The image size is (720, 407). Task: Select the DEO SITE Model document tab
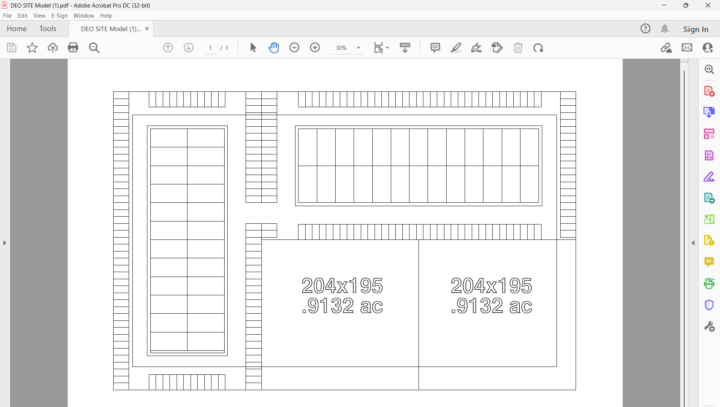(111, 28)
